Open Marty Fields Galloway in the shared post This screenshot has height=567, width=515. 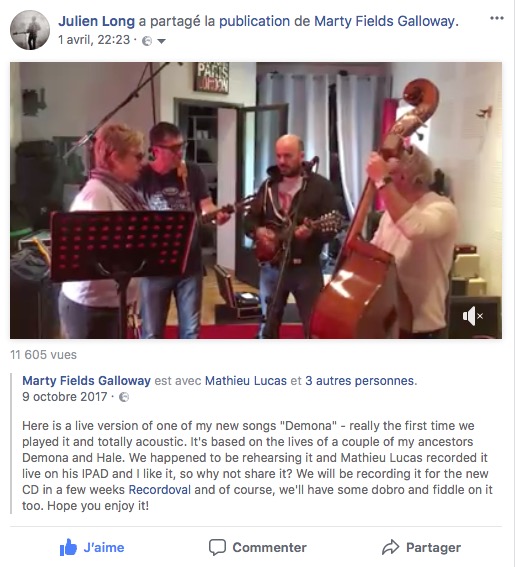(86, 381)
